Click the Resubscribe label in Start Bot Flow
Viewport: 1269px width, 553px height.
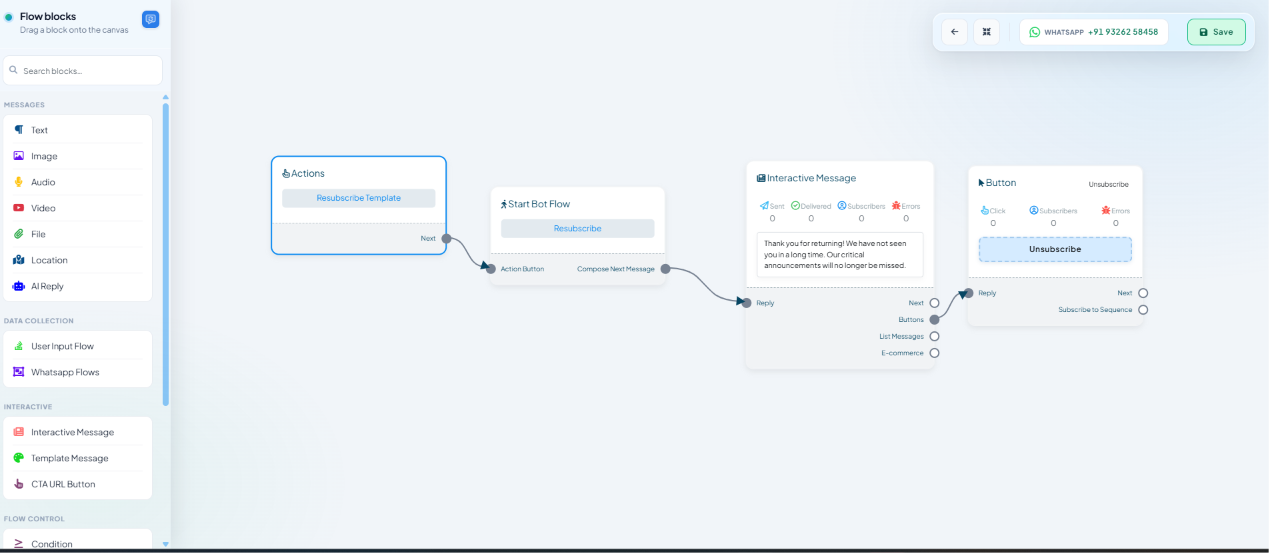coord(578,228)
